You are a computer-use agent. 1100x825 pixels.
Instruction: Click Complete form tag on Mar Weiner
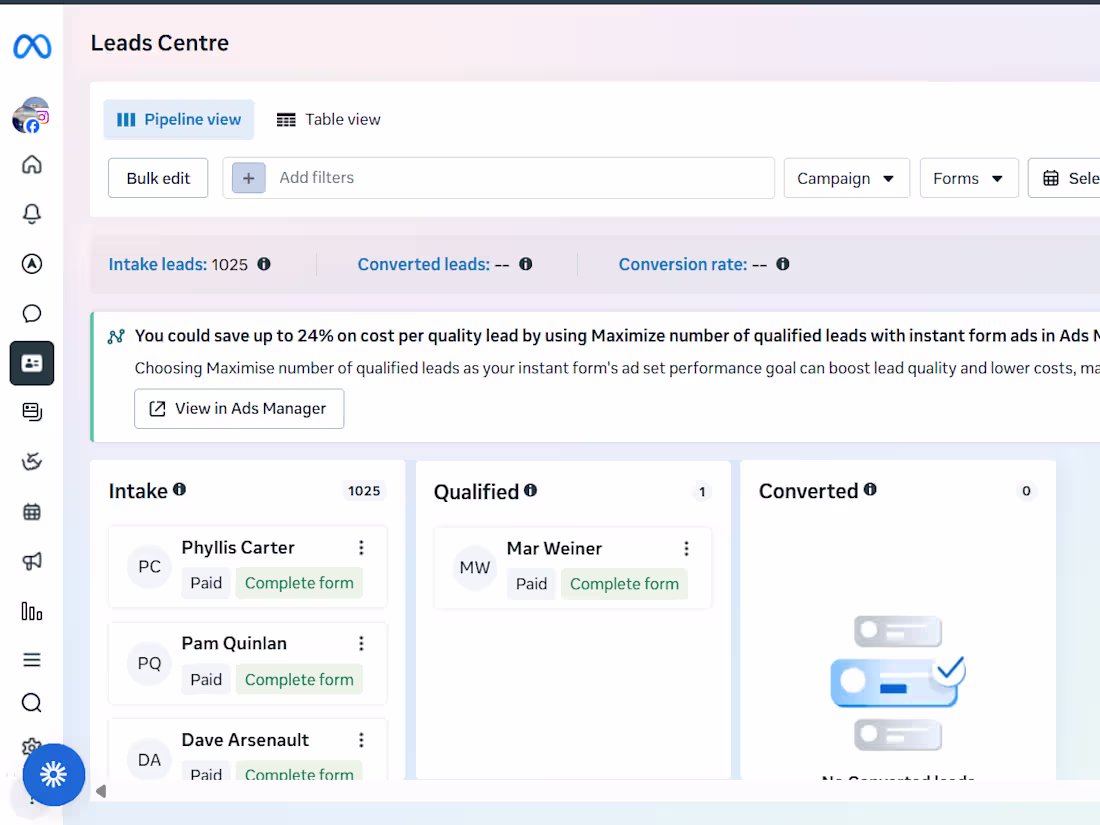click(624, 584)
